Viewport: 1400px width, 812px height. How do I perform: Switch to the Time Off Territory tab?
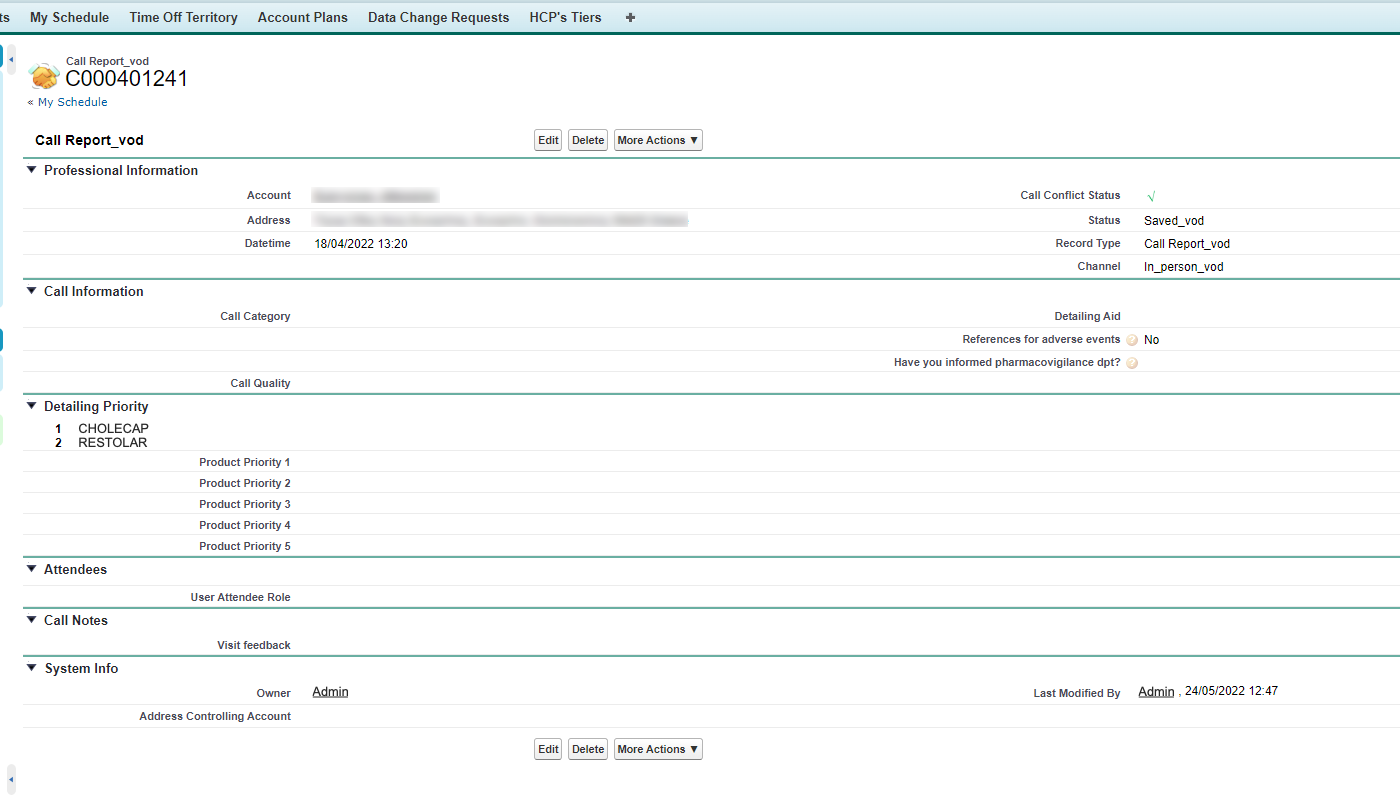tap(183, 17)
